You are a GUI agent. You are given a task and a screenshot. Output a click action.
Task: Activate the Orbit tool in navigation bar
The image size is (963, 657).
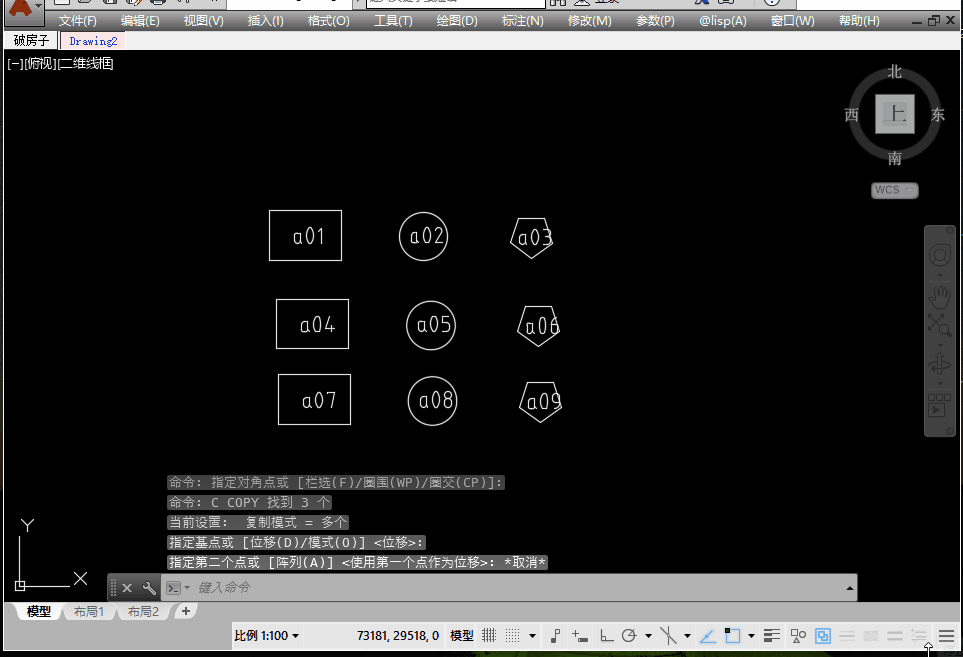coord(939,363)
